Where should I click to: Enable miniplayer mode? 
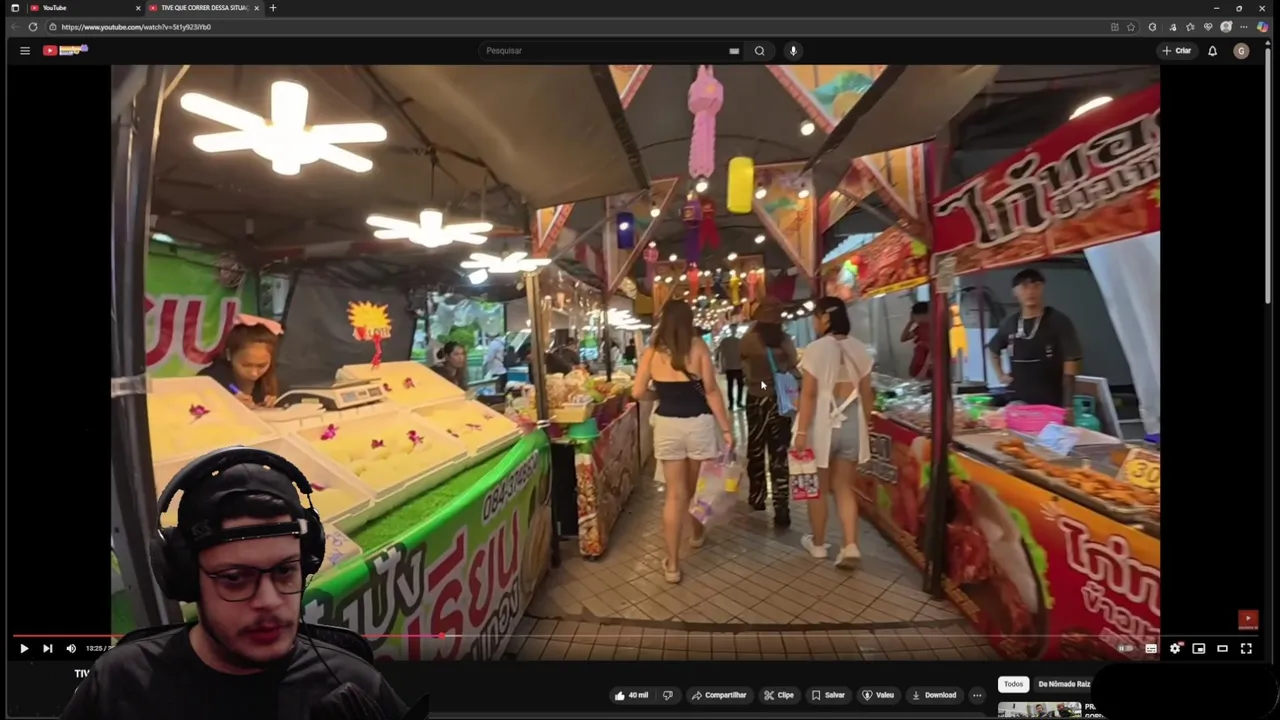1198,648
